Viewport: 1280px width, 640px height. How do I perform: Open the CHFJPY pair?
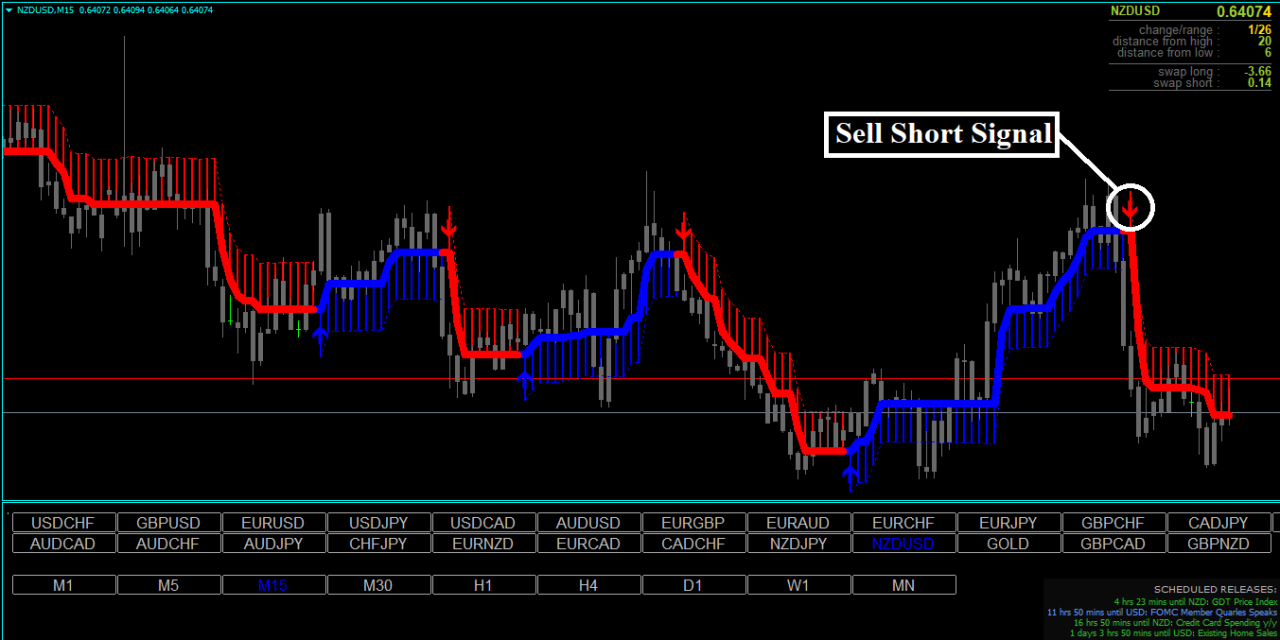tap(379, 544)
